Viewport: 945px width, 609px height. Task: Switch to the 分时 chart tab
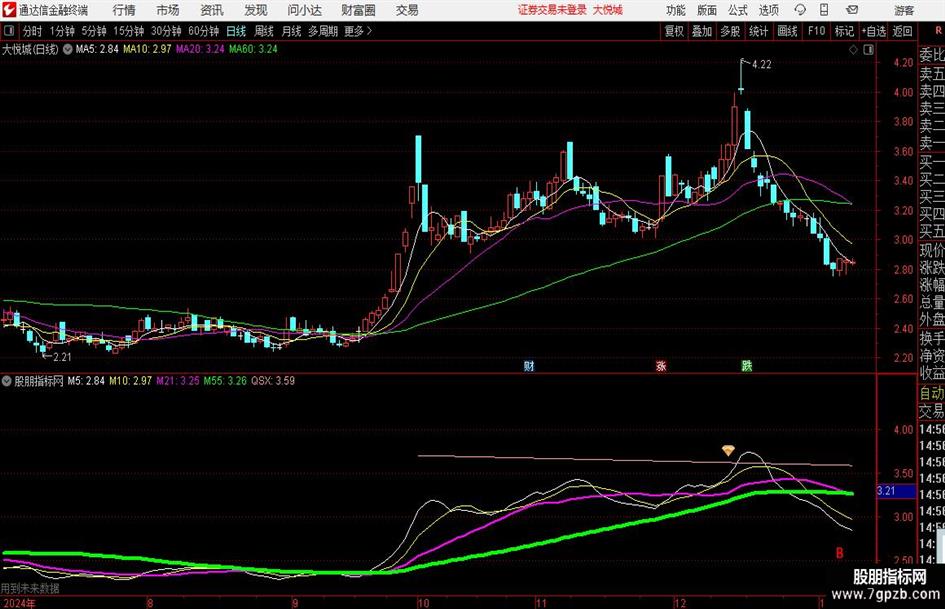33,31
